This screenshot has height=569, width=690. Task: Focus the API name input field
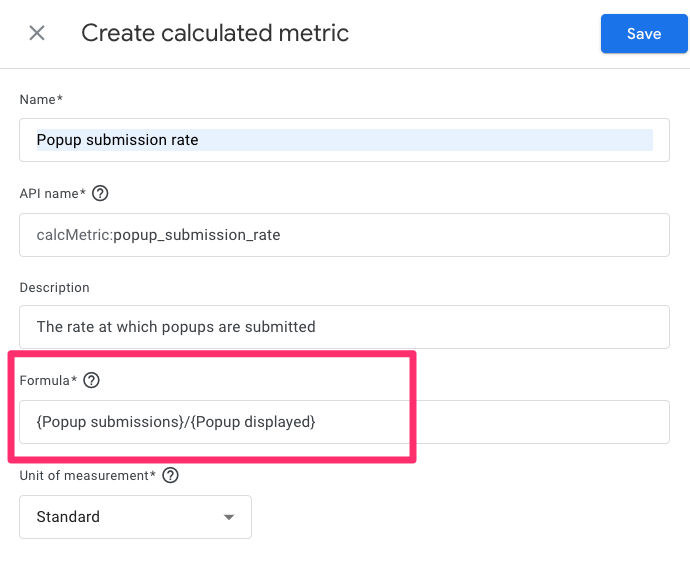click(x=344, y=235)
